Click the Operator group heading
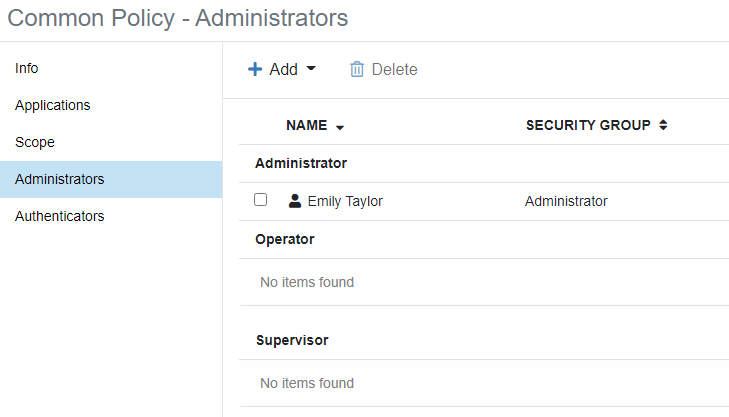The image size is (729, 417). (x=285, y=239)
